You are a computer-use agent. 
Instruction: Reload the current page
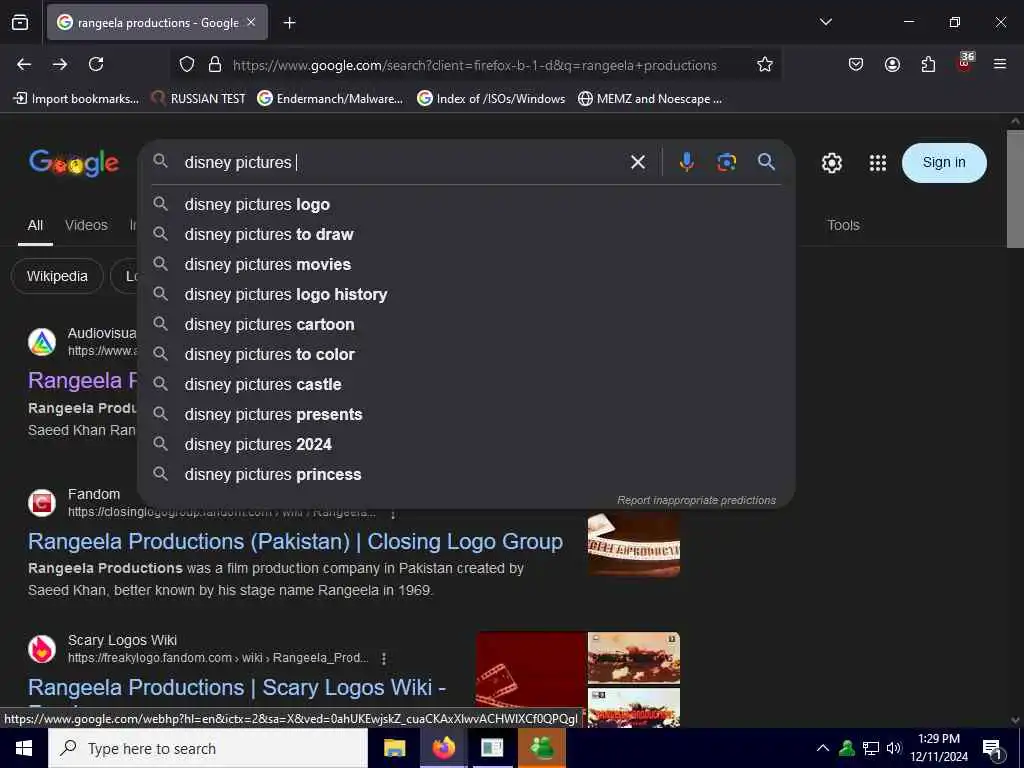coord(96,64)
